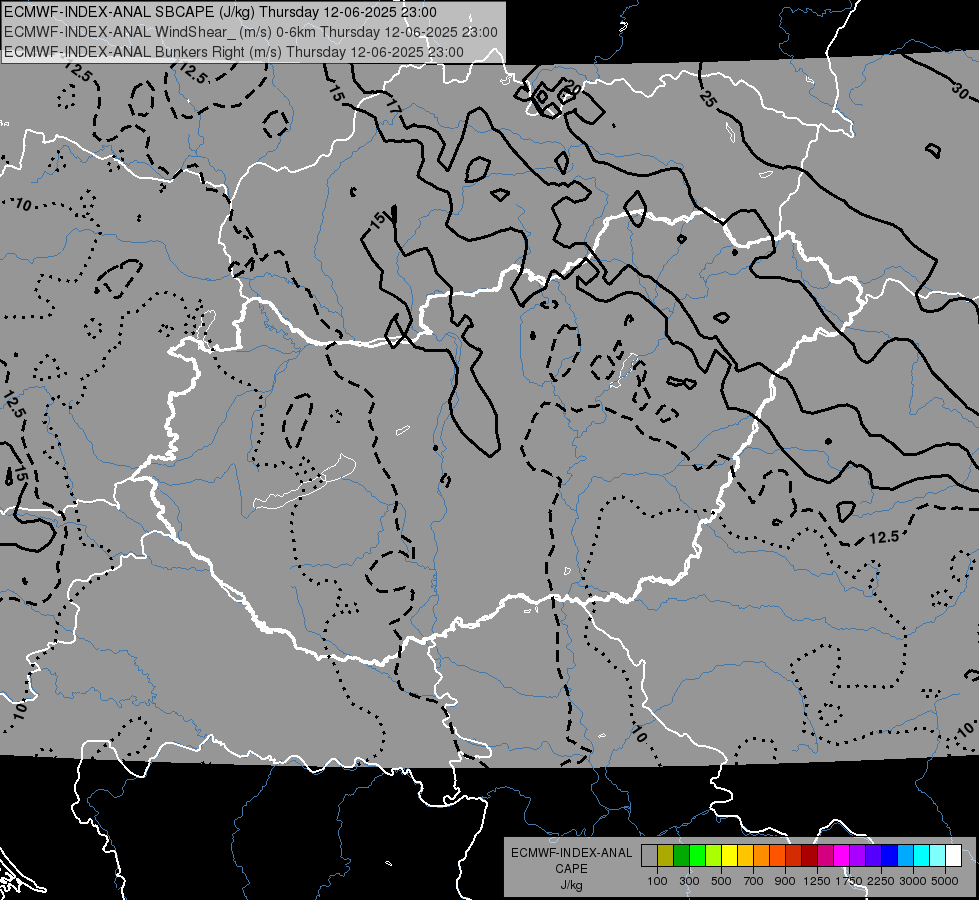Click the contour label 20
Image resolution: width=979 pixels, height=900 pixels.
click(x=572, y=88)
